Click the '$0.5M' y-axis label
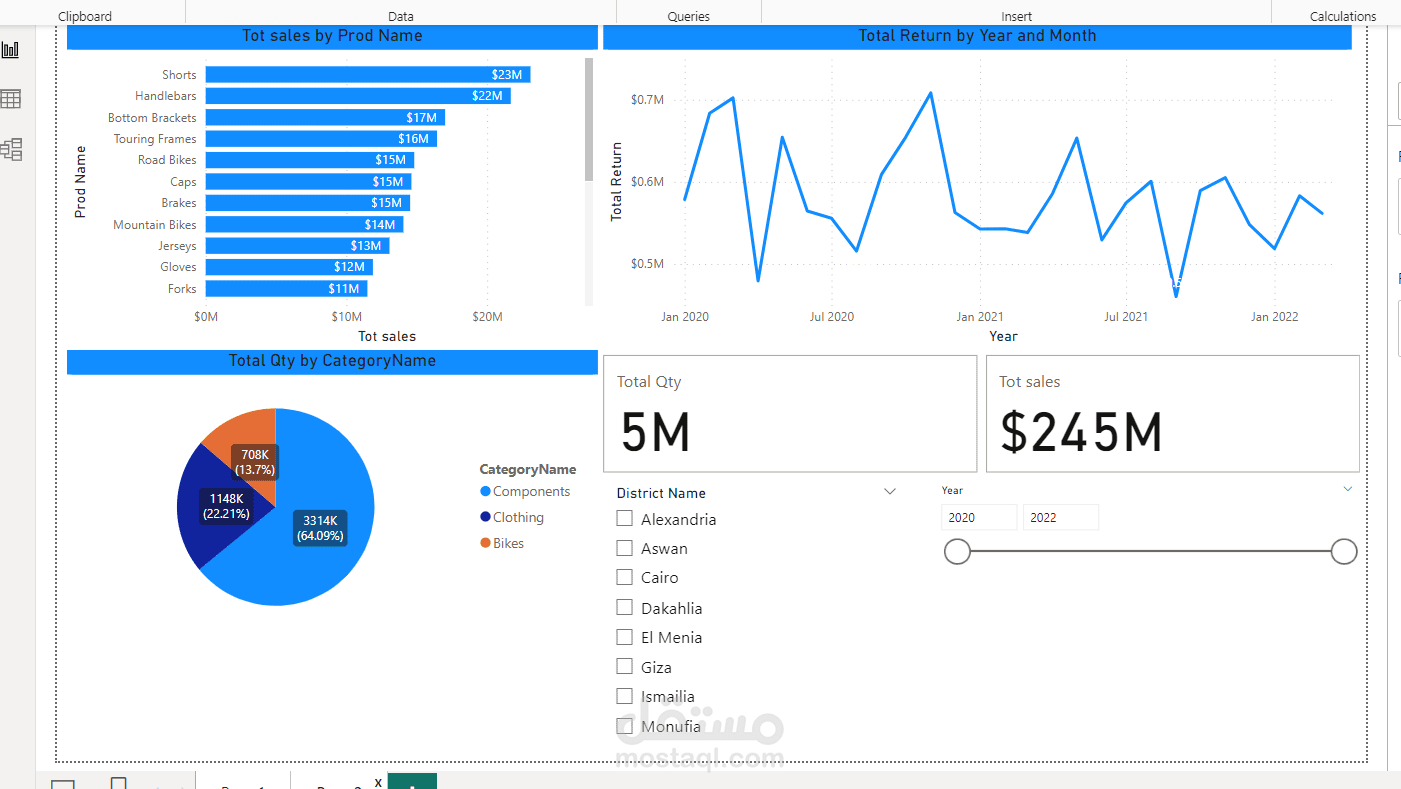Screen dimensions: 1401x789 (647, 264)
